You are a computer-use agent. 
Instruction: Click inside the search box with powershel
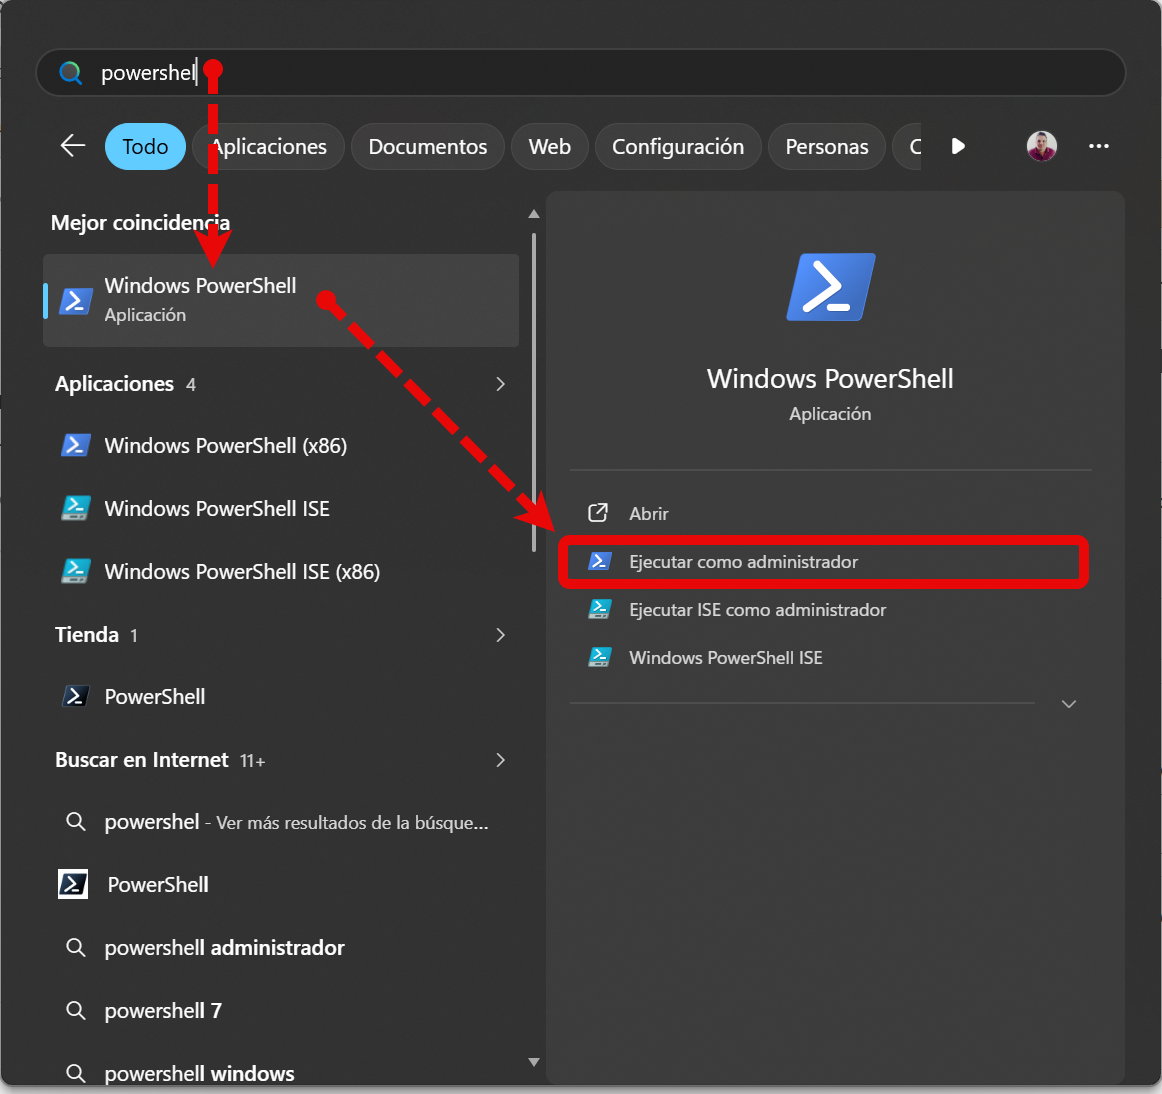click(x=580, y=73)
